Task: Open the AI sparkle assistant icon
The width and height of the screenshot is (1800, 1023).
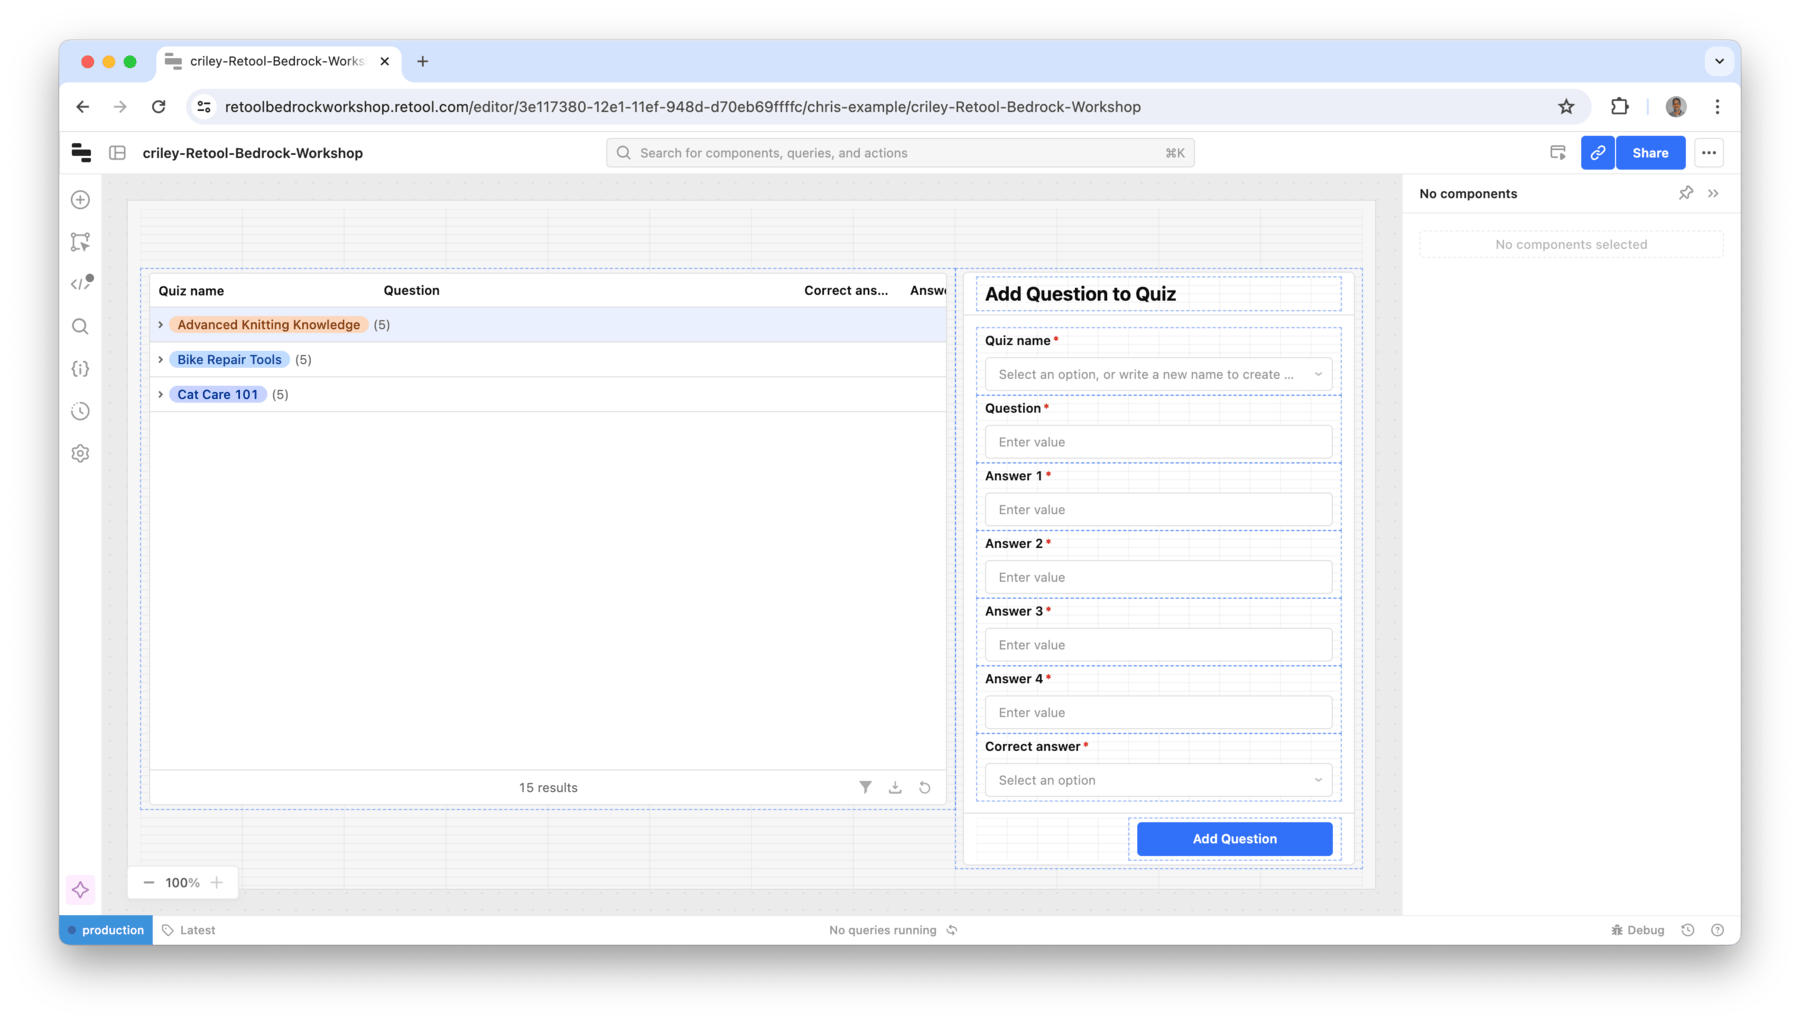Action: pos(81,890)
